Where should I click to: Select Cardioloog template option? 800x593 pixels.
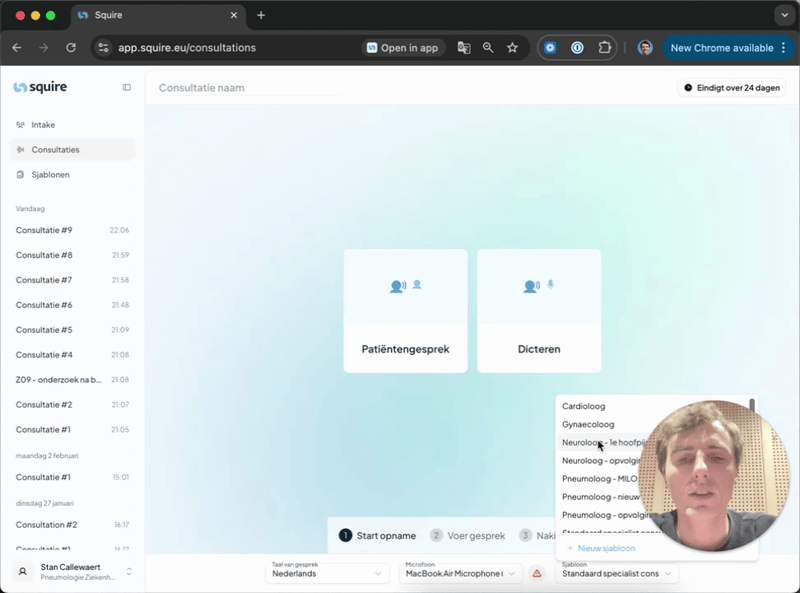[584, 406]
